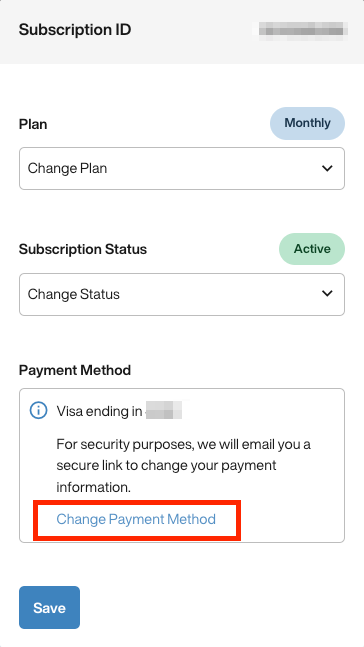The height and width of the screenshot is (647, 364).
Task: Click the green Active status badge
Action: 312,249
